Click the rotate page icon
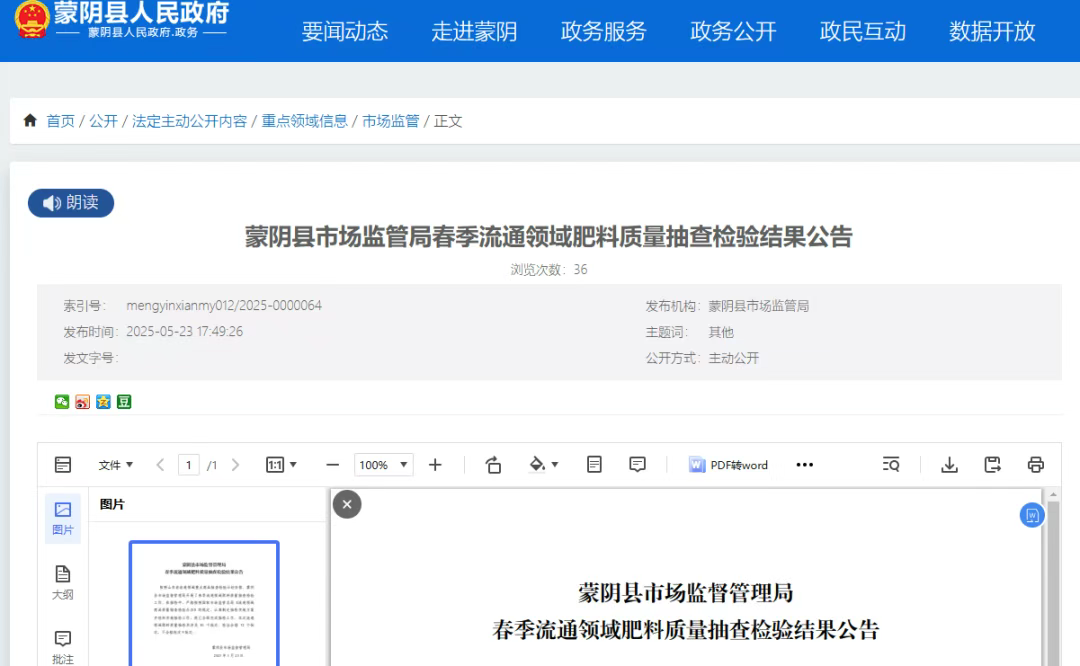 pos(493,465)
